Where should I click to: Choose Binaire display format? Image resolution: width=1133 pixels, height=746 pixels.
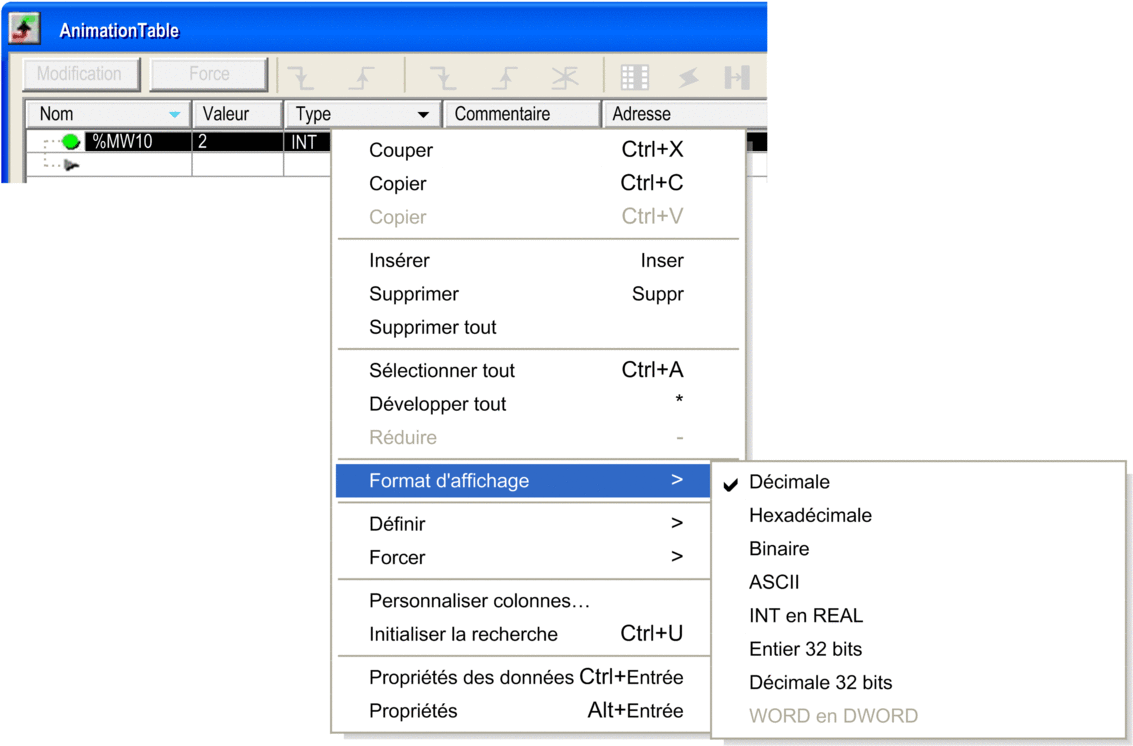point(779,549)
